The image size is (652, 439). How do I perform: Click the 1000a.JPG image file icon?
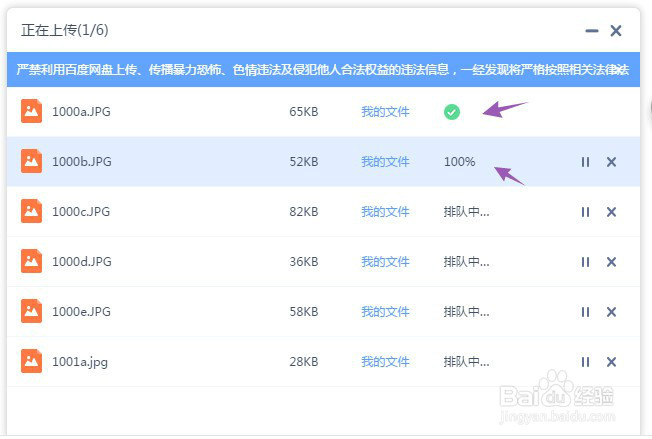32,111
